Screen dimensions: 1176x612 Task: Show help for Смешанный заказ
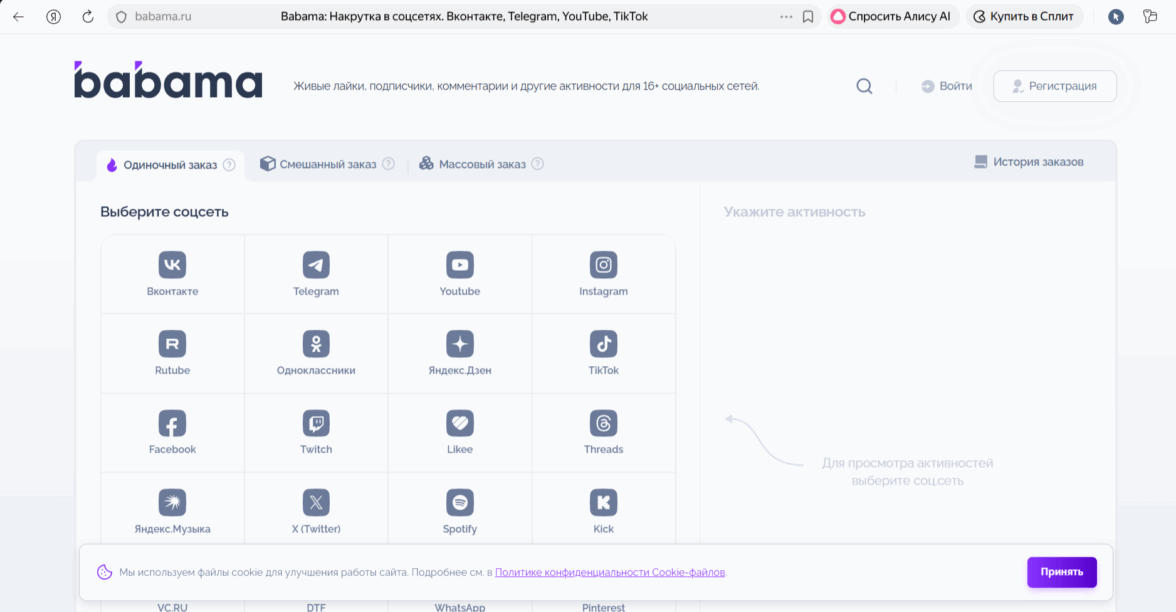pyautogui.click(x=388, y=164)
